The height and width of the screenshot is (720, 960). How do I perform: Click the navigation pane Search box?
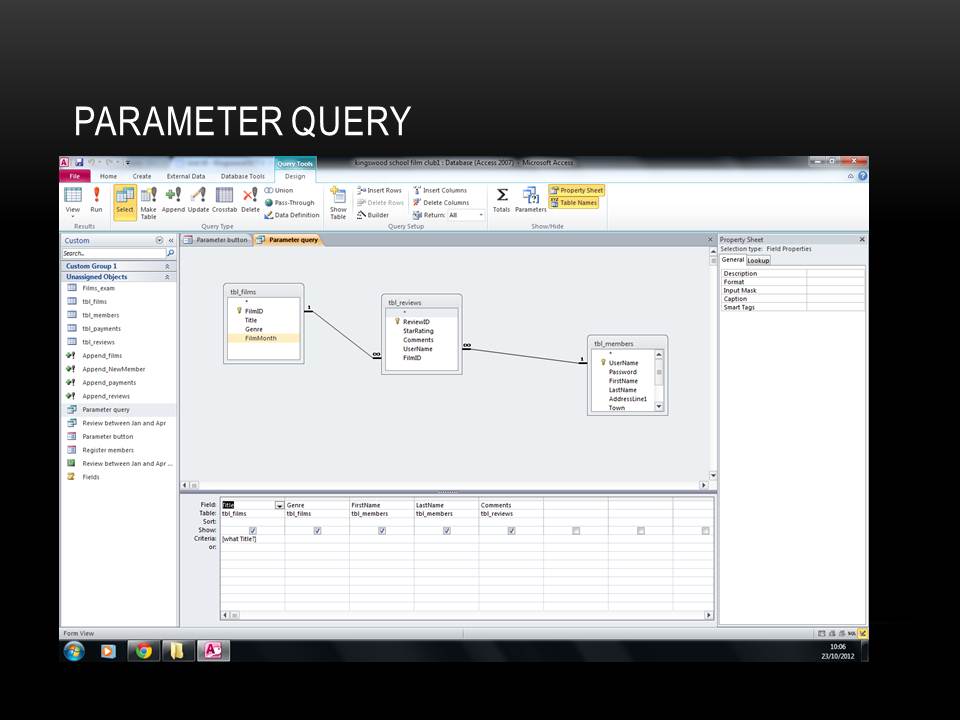point(114,253)
